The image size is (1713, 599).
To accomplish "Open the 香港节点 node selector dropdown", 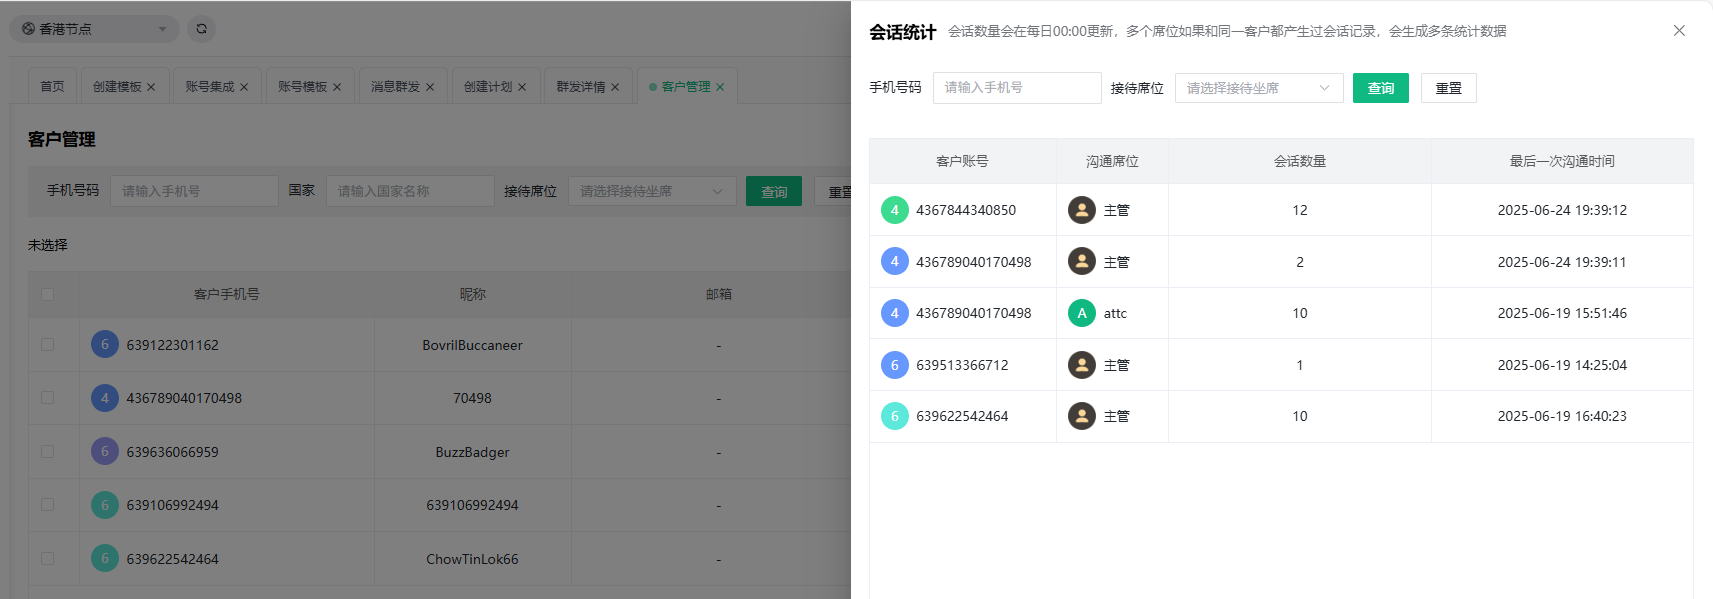I will tap(95, 29).
